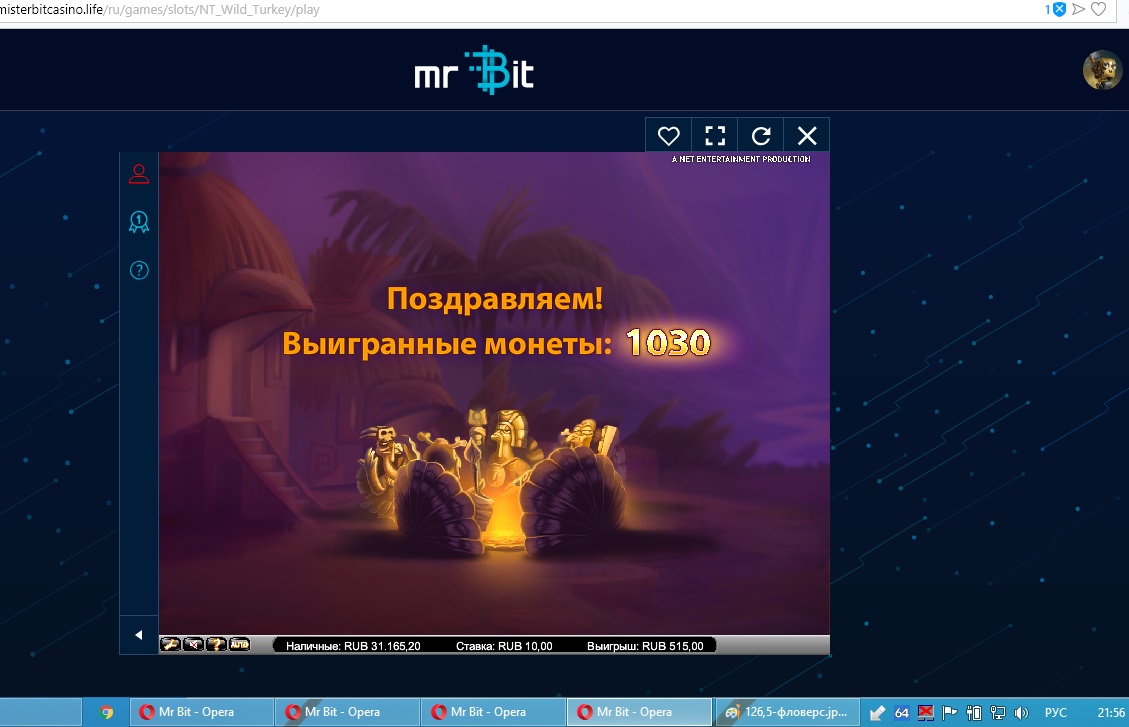Switch to the first Mr Bit - Opera taskbar window
This screenshot has width=1129, height=727.
tap(201, 712)
